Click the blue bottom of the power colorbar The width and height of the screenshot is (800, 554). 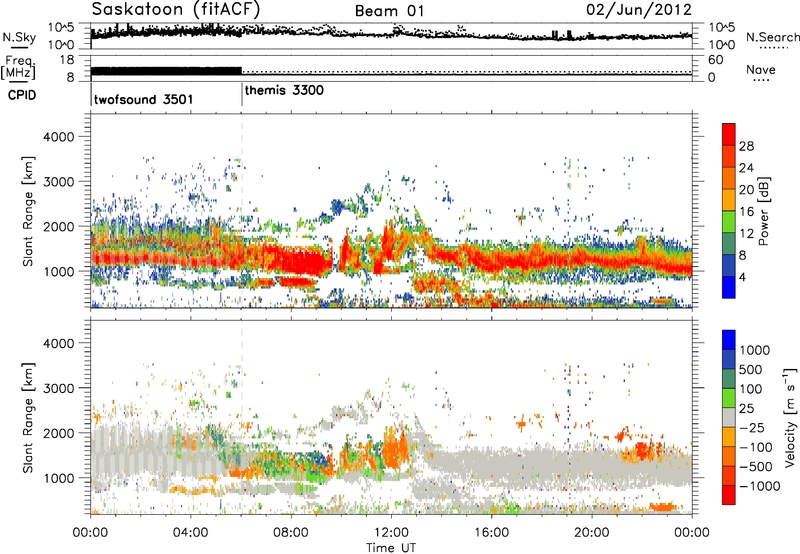click(x=729, y=287)
